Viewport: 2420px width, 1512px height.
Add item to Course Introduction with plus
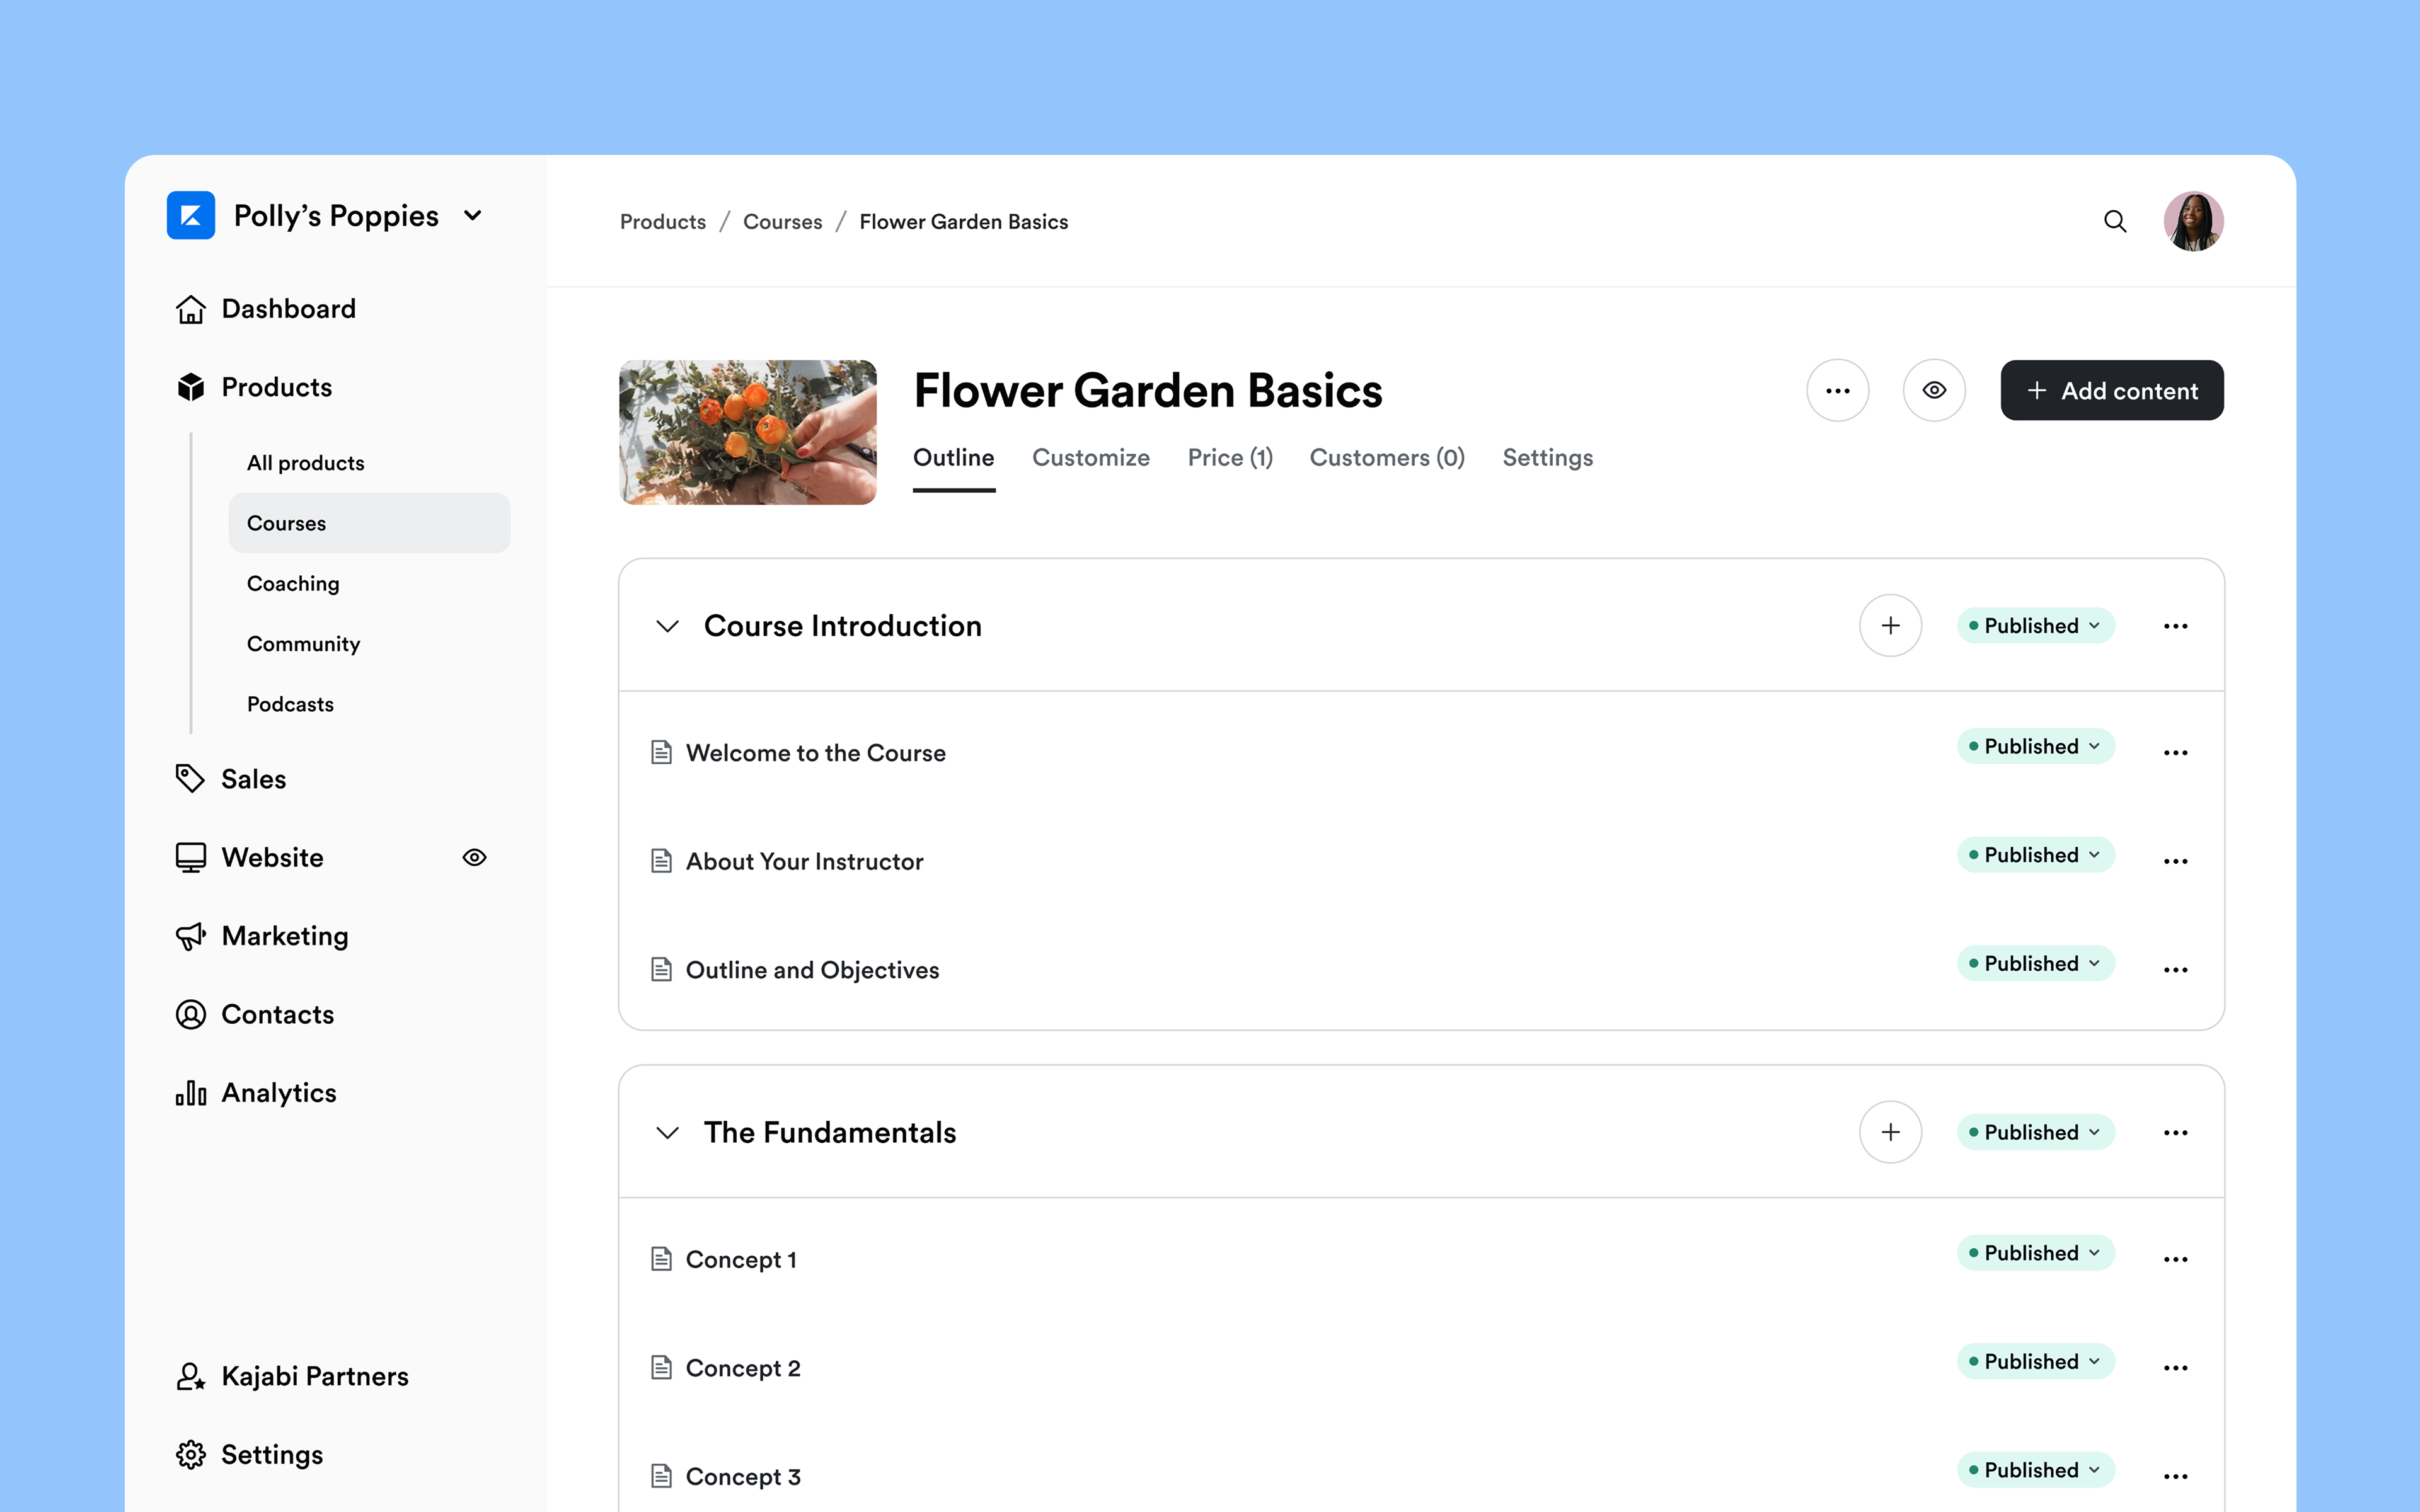(1890, 626)
